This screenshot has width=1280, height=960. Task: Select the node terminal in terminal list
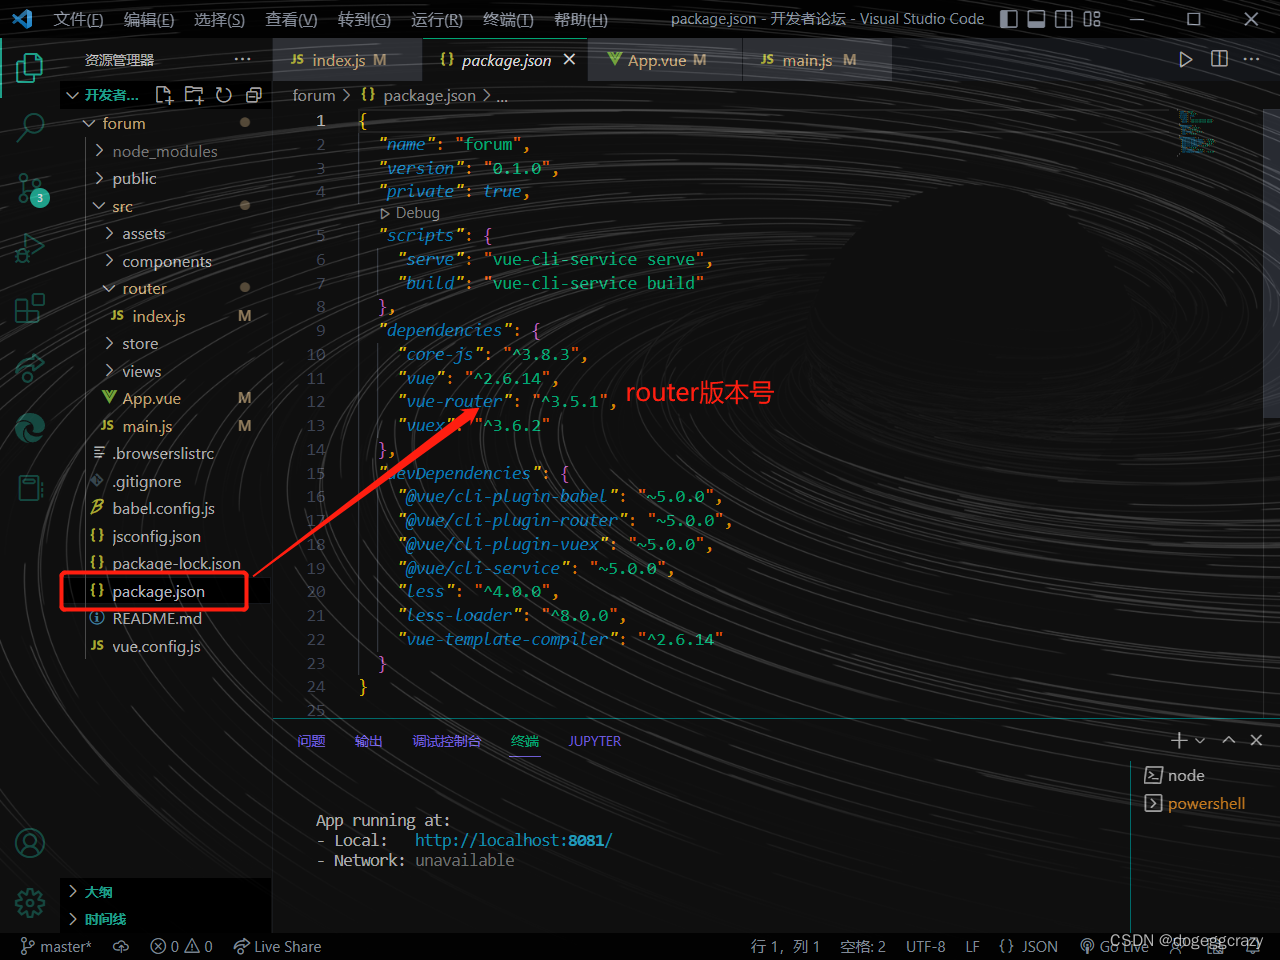(1182, 775)
